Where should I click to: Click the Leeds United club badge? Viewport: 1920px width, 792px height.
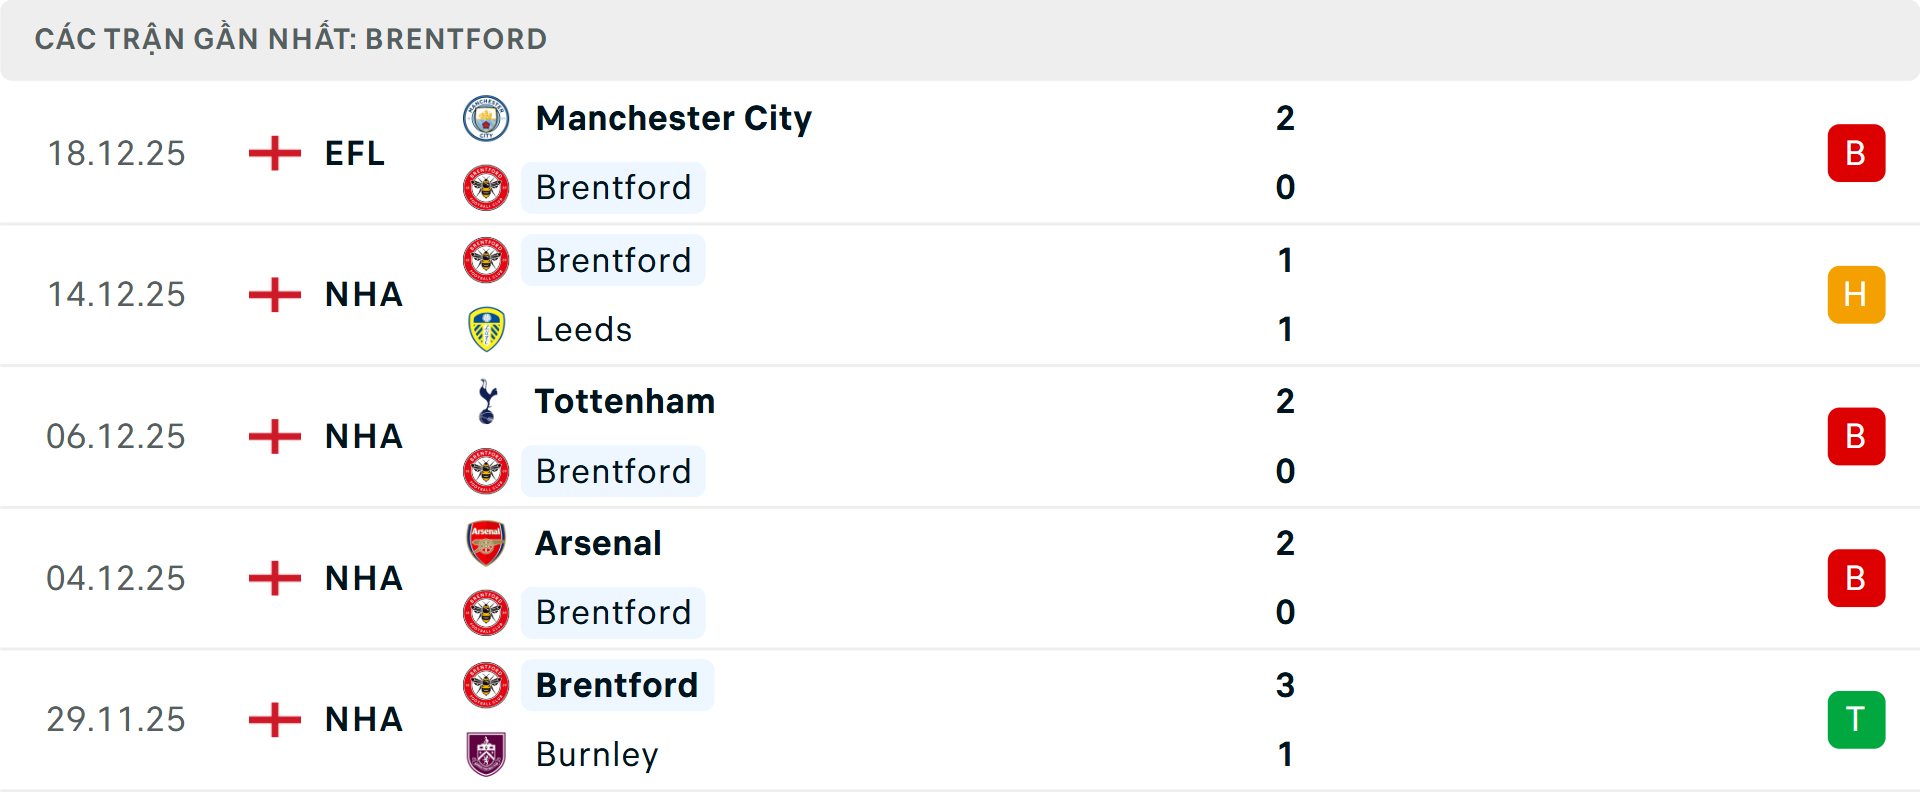click(x=487, y=329)
